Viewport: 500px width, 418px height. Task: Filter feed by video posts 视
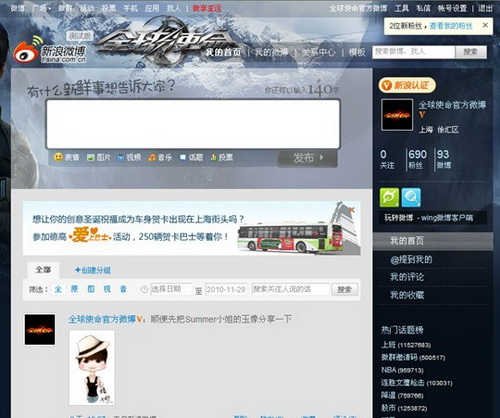pos(107,289)
